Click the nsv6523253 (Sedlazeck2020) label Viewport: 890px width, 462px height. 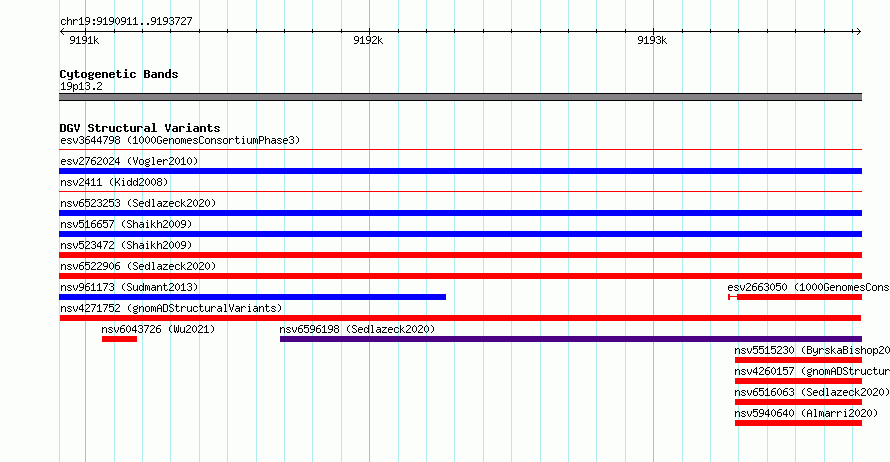(138, 203)
